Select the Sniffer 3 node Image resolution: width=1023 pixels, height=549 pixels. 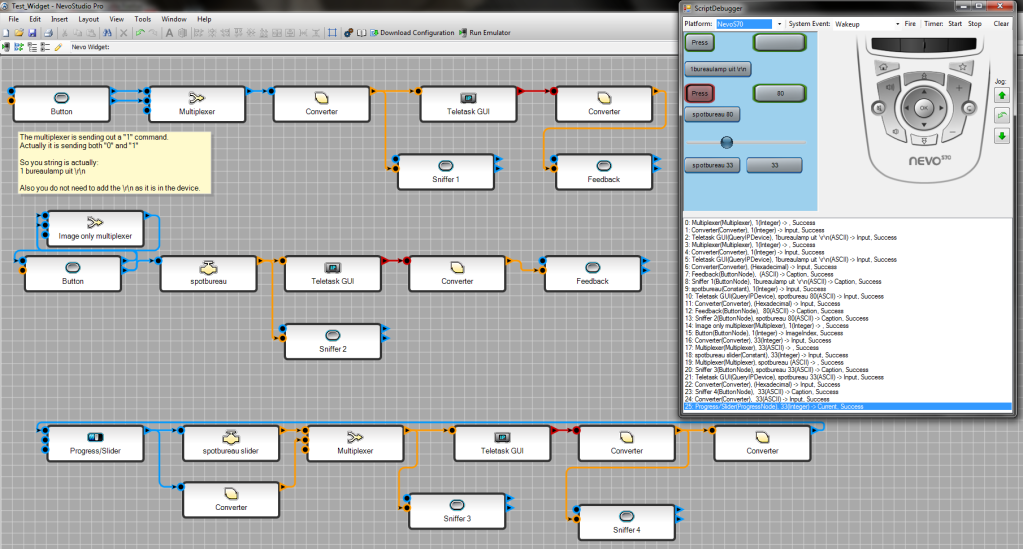pos(457,511)
